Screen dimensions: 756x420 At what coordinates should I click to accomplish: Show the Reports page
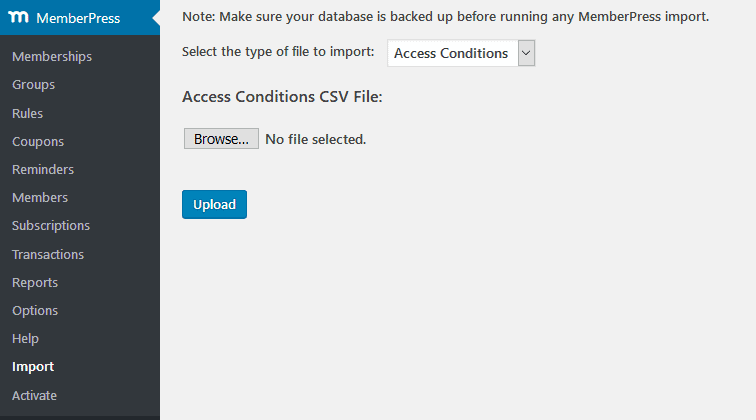coord(35,283)
